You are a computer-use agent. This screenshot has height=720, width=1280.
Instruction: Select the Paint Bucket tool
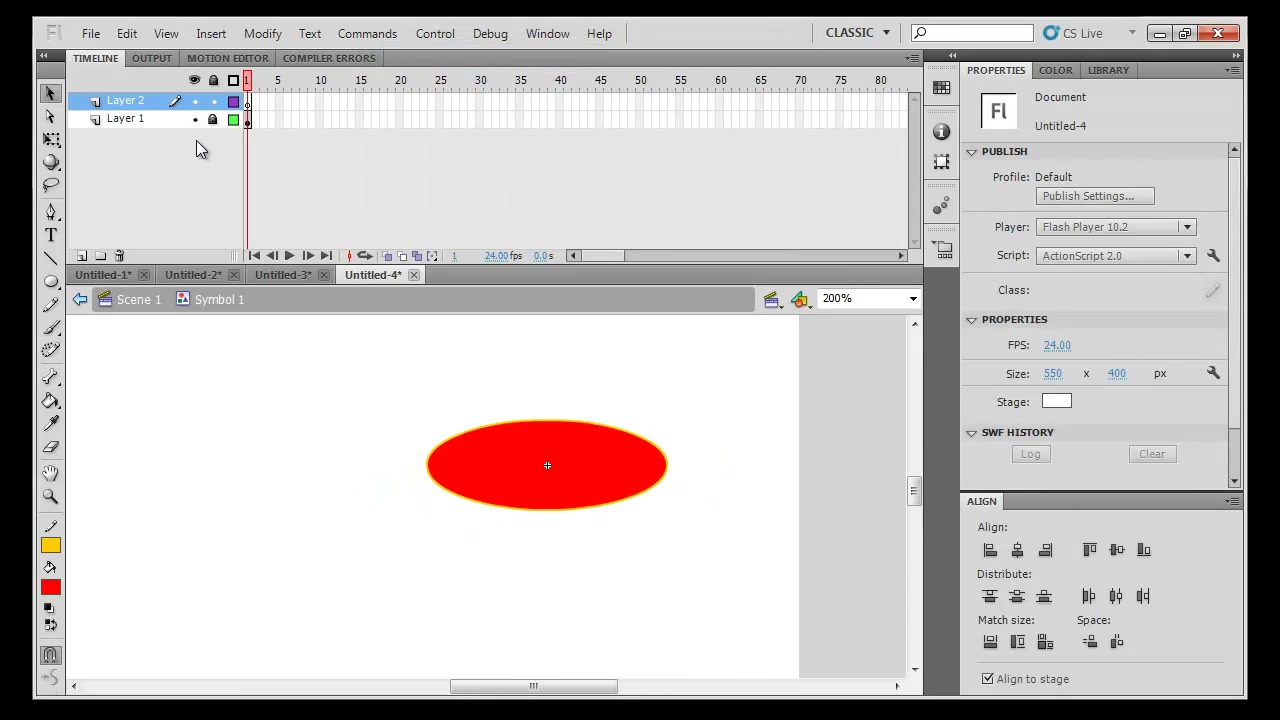pyautogui.click(x=51, y=400)
